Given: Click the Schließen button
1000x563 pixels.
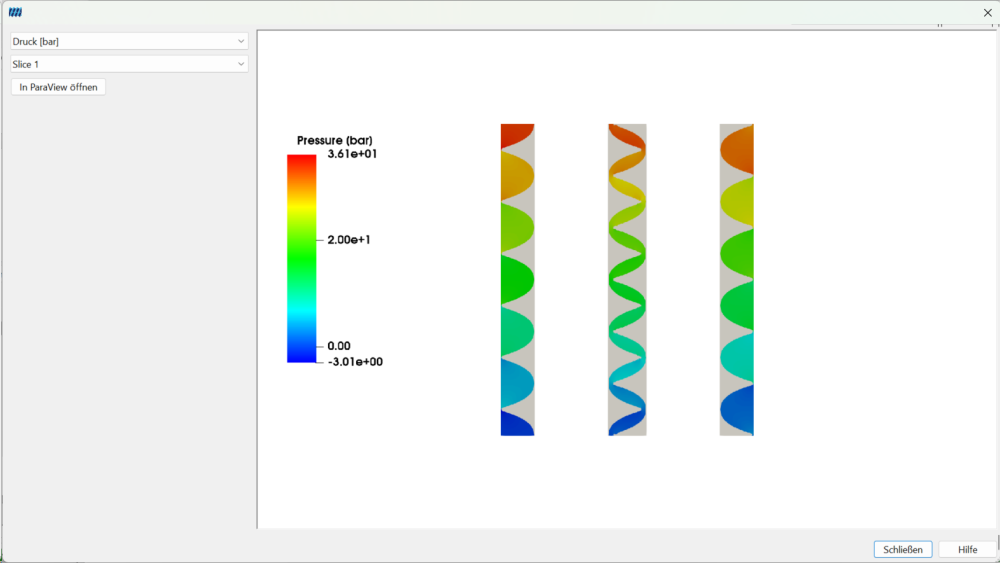Looking at the screenshot, I should tap(902, 550).
